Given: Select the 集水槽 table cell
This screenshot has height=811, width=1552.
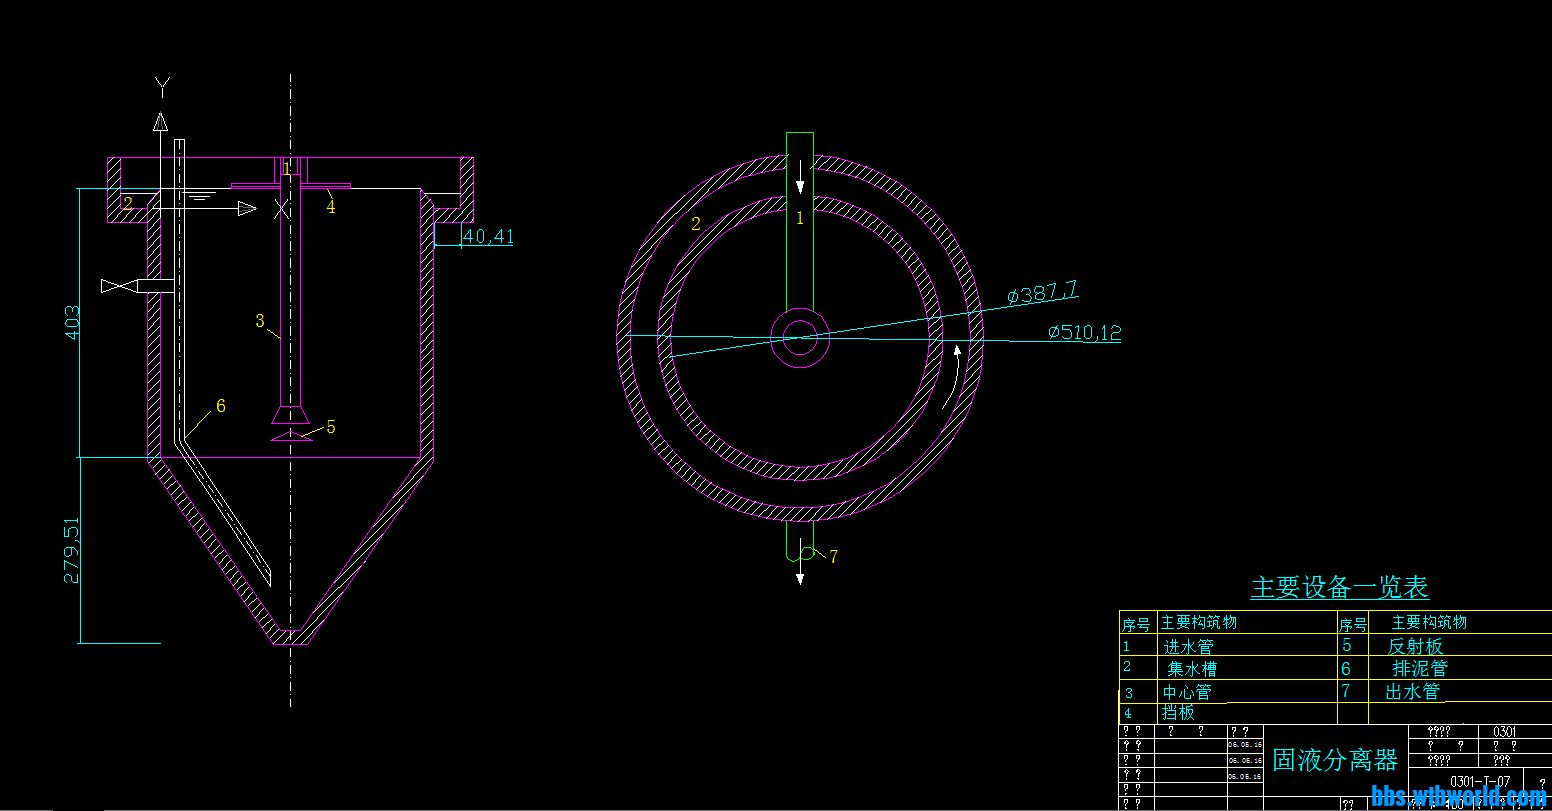Looking at the screenshot, I should click(1192, 669).
